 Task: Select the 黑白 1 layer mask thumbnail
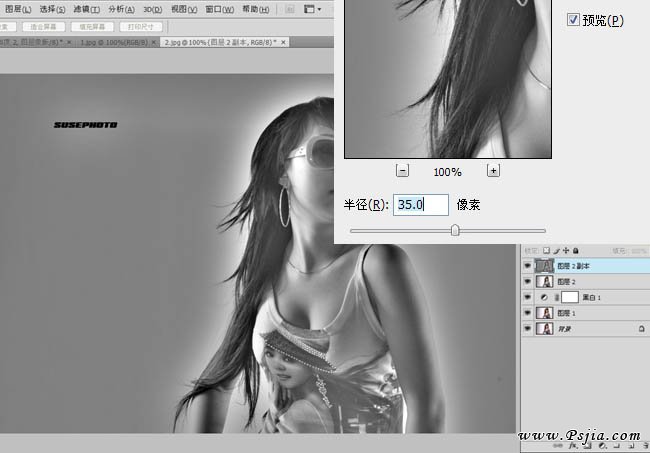[x=570, y=297]
